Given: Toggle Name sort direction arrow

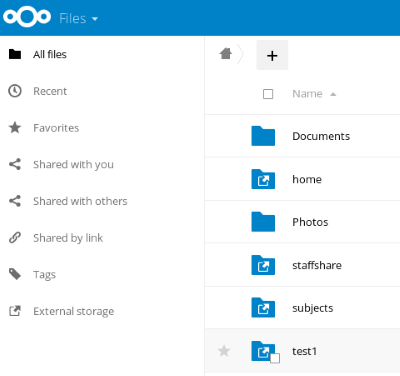Looking at the screenshot, I should 333,94.
